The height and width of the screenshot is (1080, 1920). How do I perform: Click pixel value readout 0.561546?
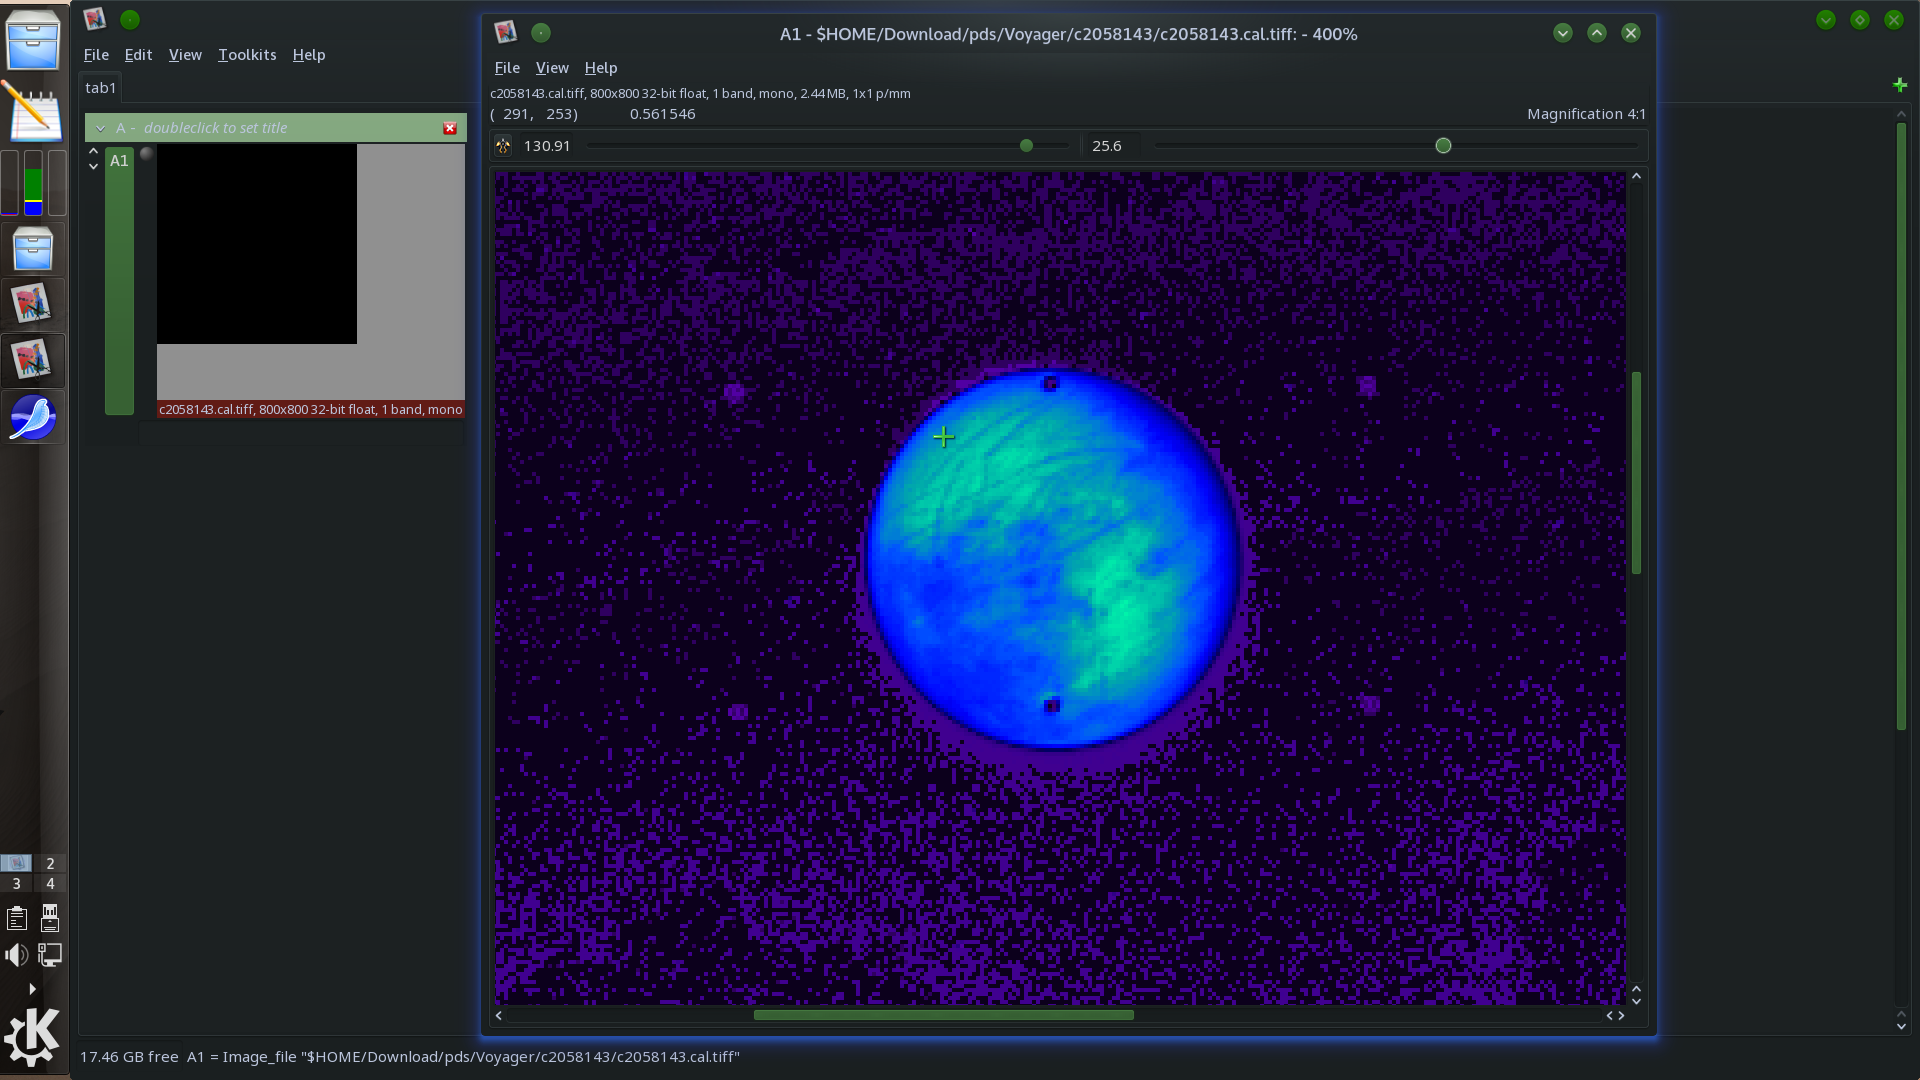pos(662,114)
